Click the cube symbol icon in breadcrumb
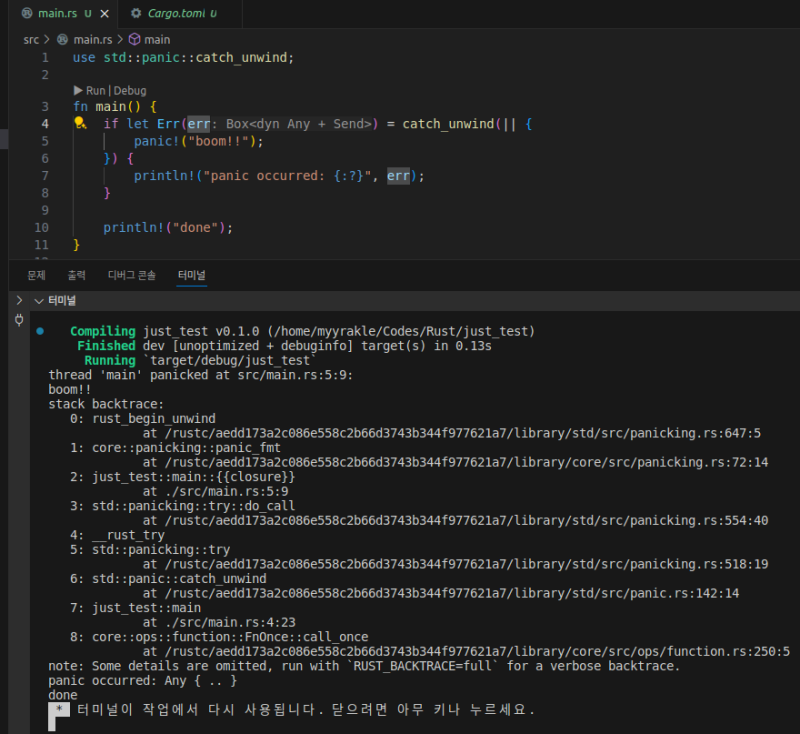 pyautogui.click(x=134, y=39)
